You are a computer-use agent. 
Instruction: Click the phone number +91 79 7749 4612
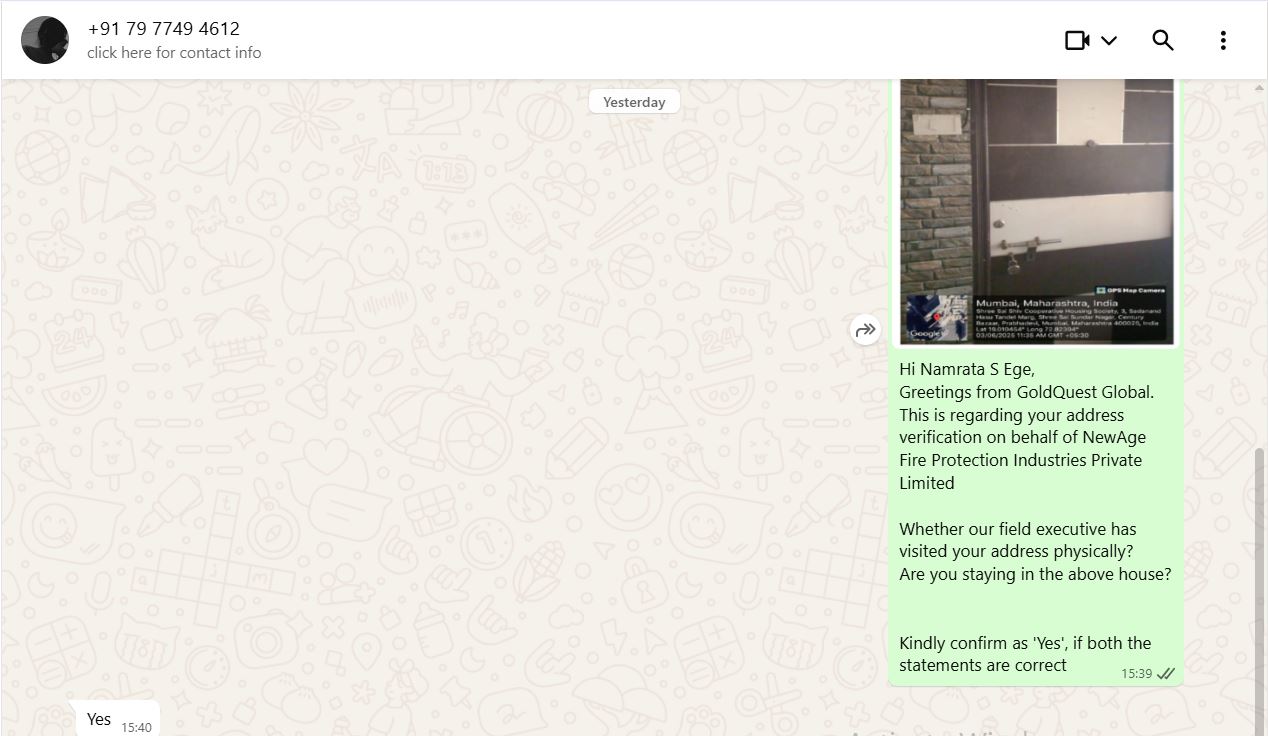[164, 29]
